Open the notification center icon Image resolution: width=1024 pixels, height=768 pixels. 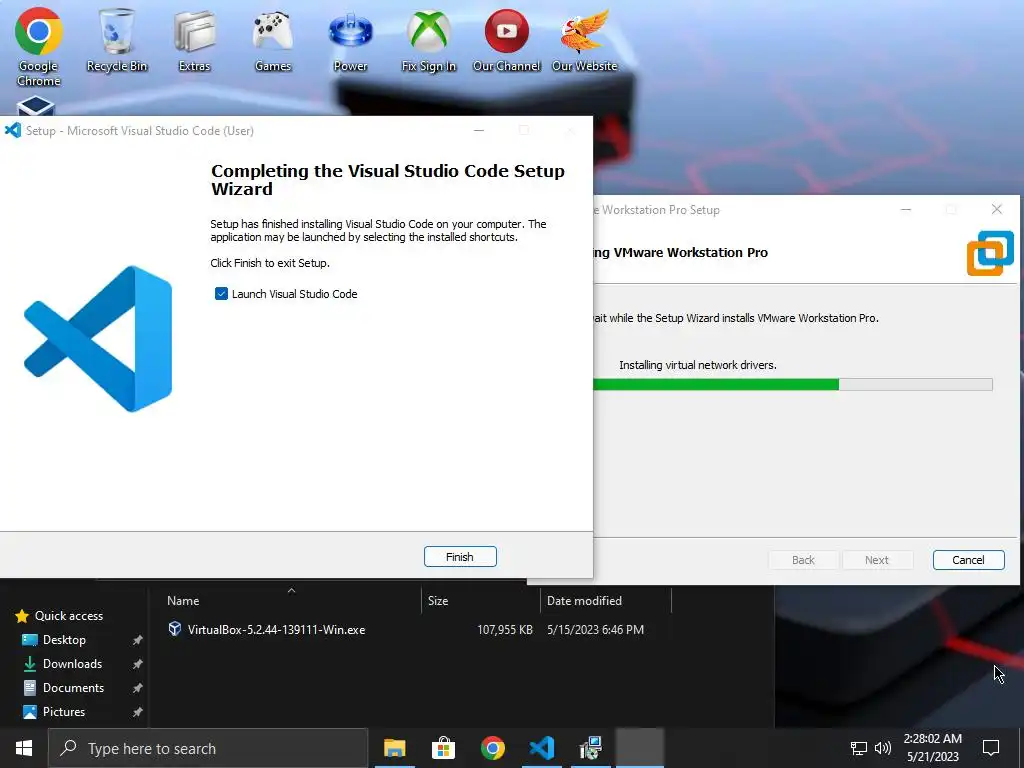991,748
